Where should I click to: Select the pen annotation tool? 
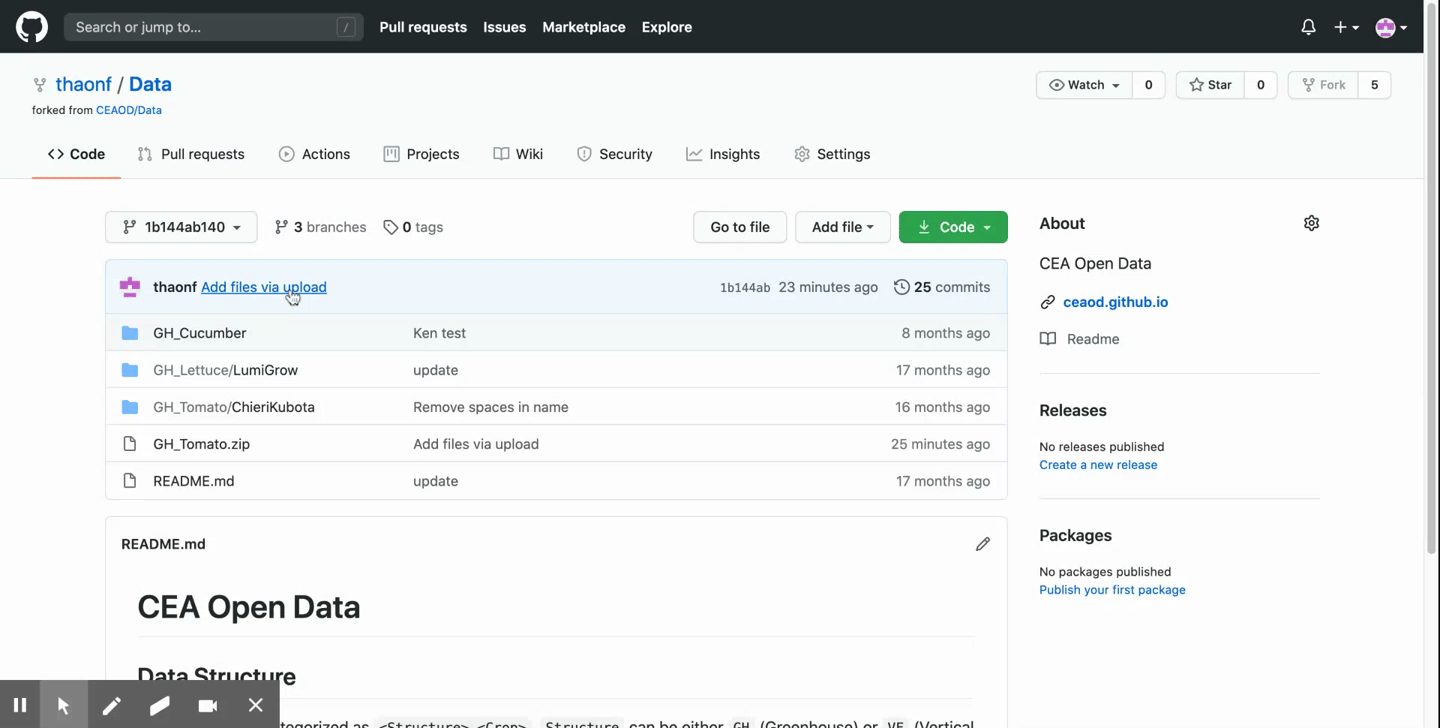pos(111,705)
